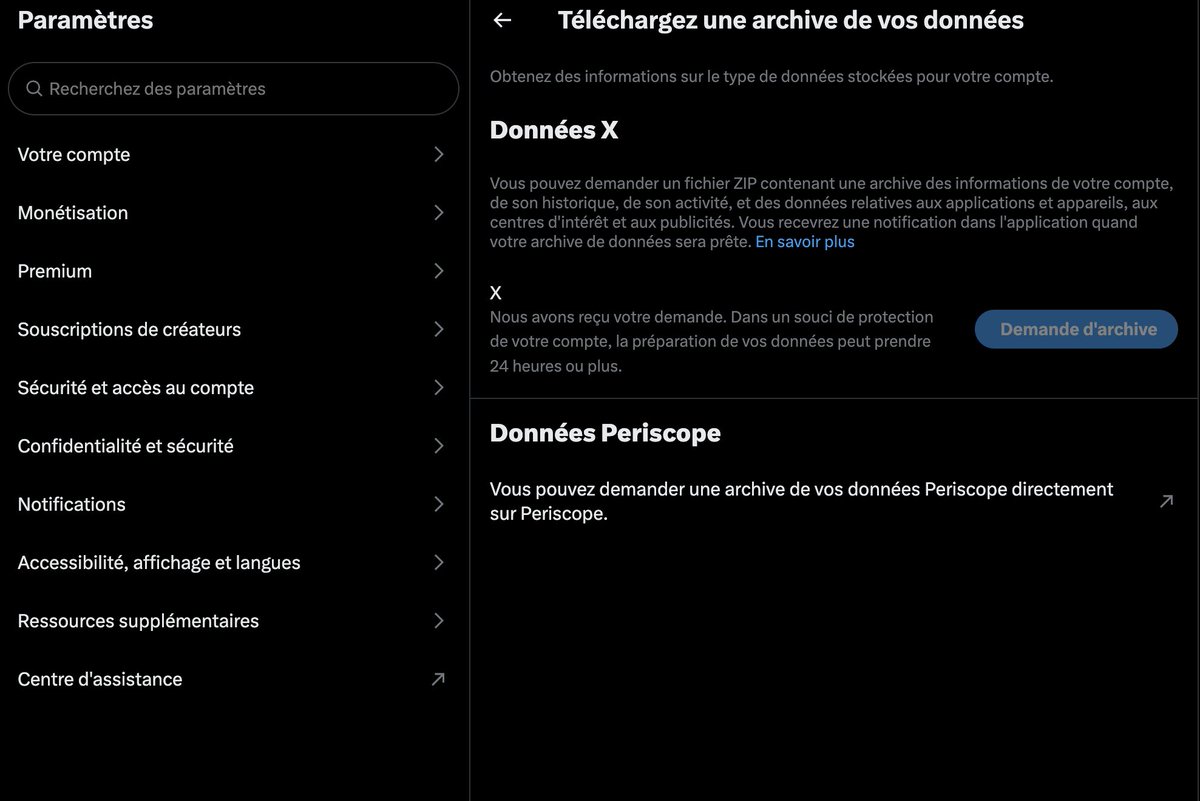Open the Premium settings section
This screenshot has height=801, width=1200.
pos(234,271)
